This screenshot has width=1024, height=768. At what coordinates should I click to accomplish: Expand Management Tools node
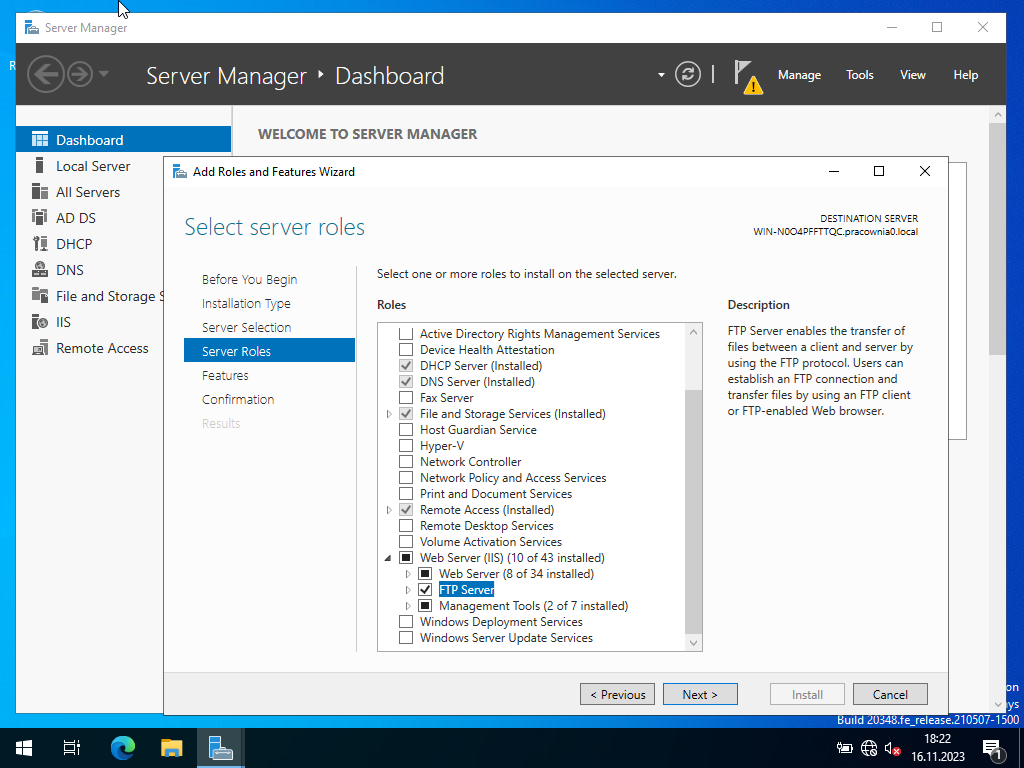(x=408, y=606)
